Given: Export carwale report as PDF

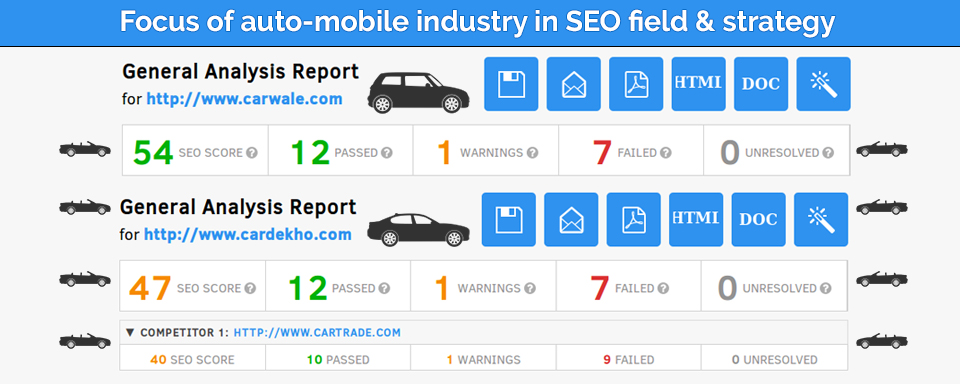Looking at the screenshot, I should point(636,84).
